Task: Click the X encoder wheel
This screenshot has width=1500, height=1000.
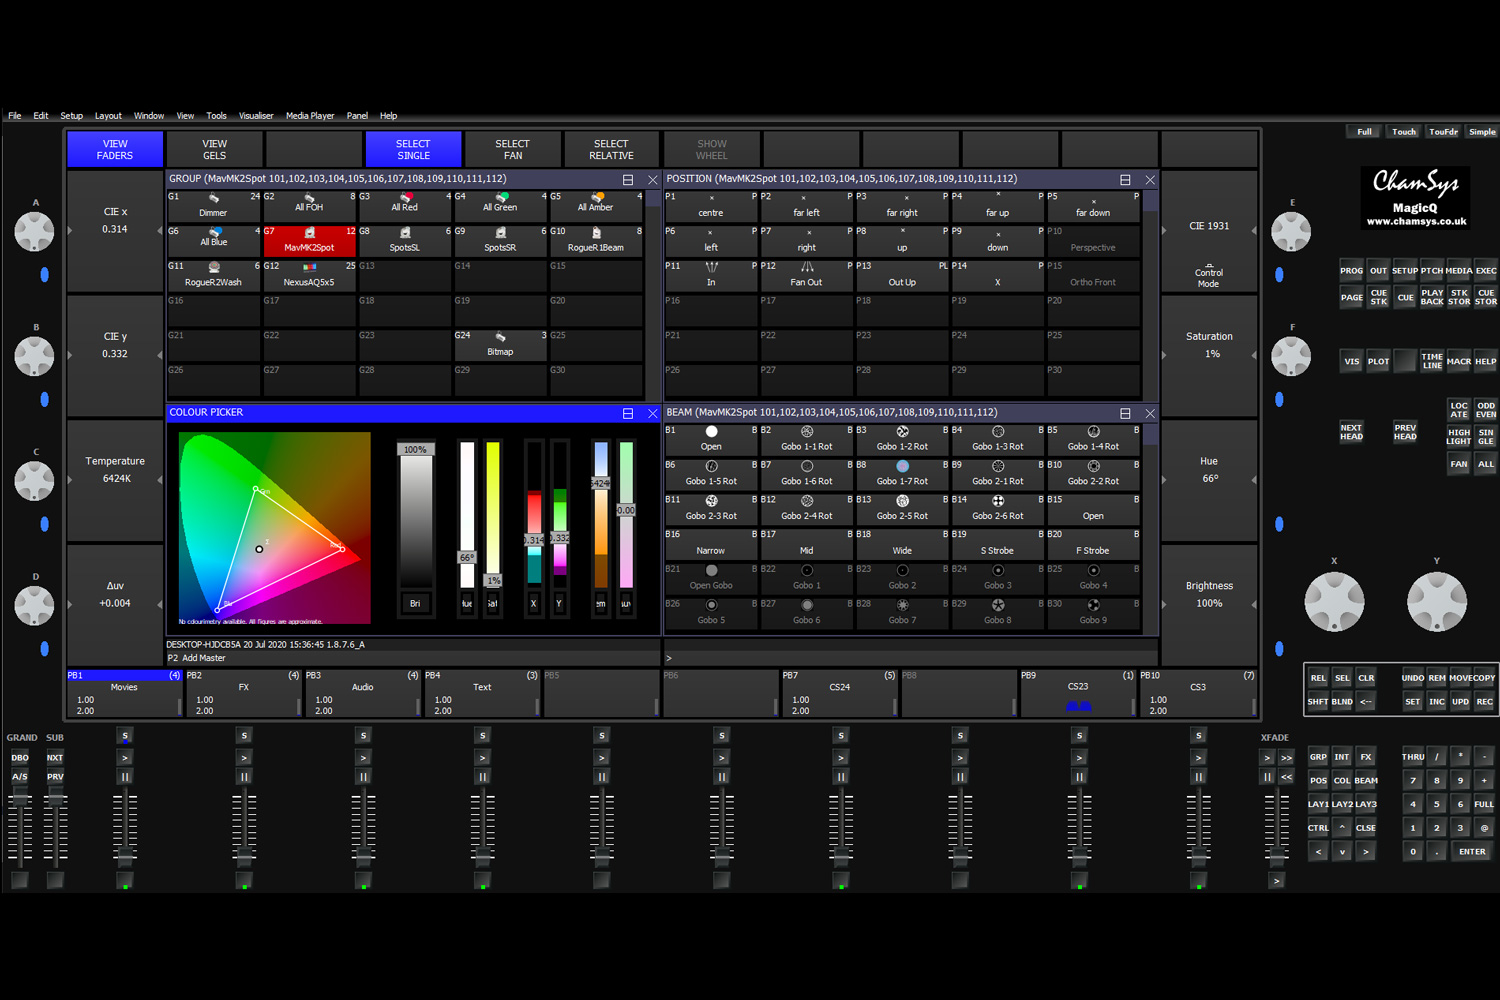Action: [x=1334, y=602]
